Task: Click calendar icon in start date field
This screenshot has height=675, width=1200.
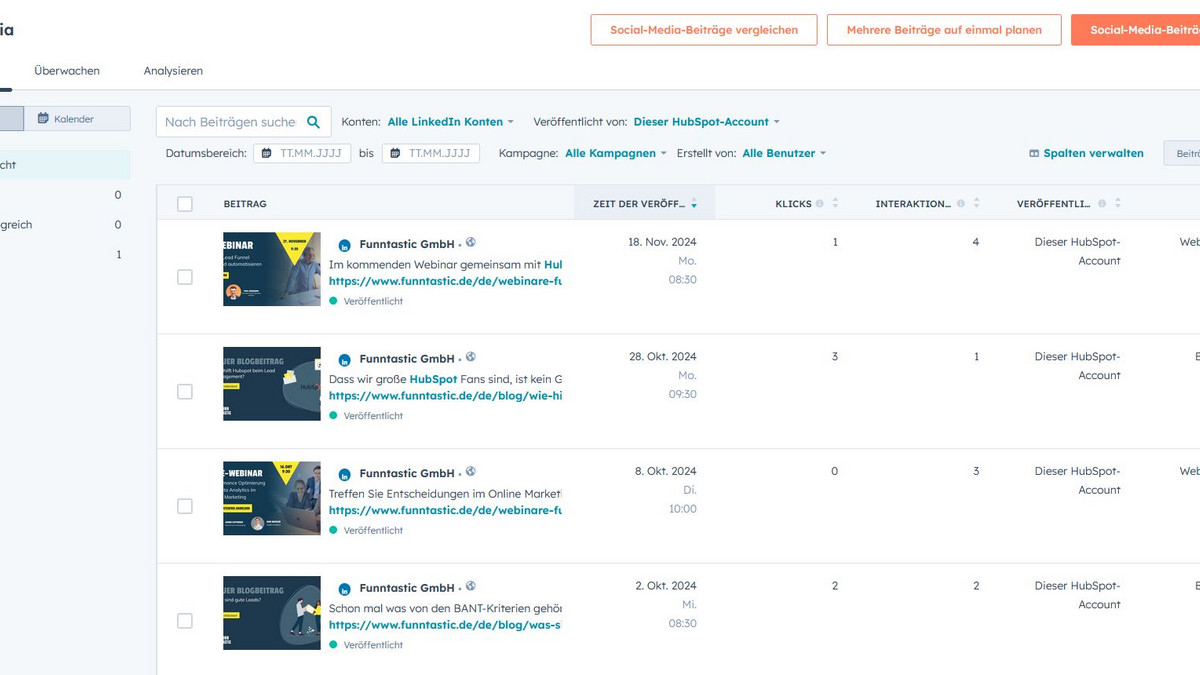Action: coord(267,154)
